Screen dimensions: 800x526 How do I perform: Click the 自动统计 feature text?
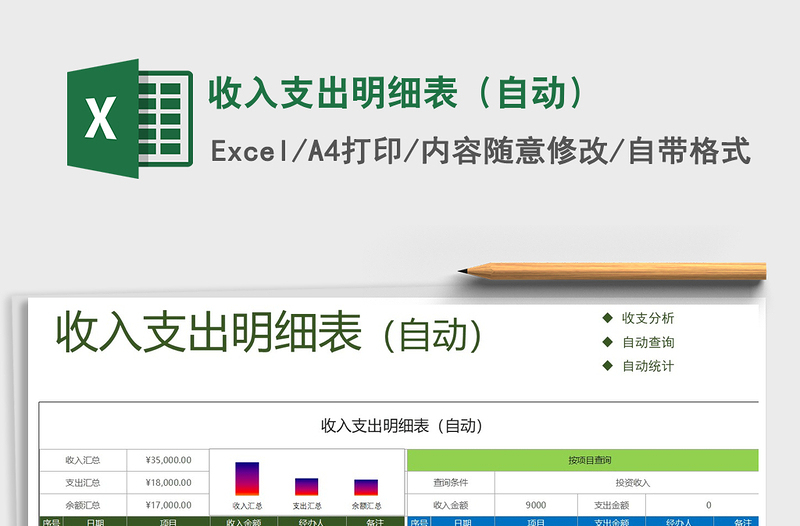pos(648,366)
